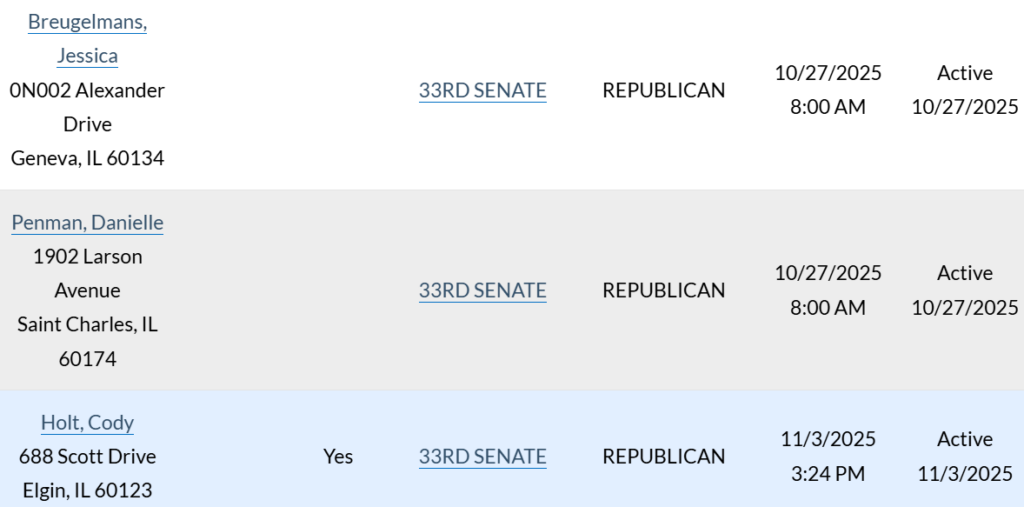This screenshot has width=1024, height=507.
Task: Open the Breugelmans, Jessica candidate link
Action: [x=87, y=39]
